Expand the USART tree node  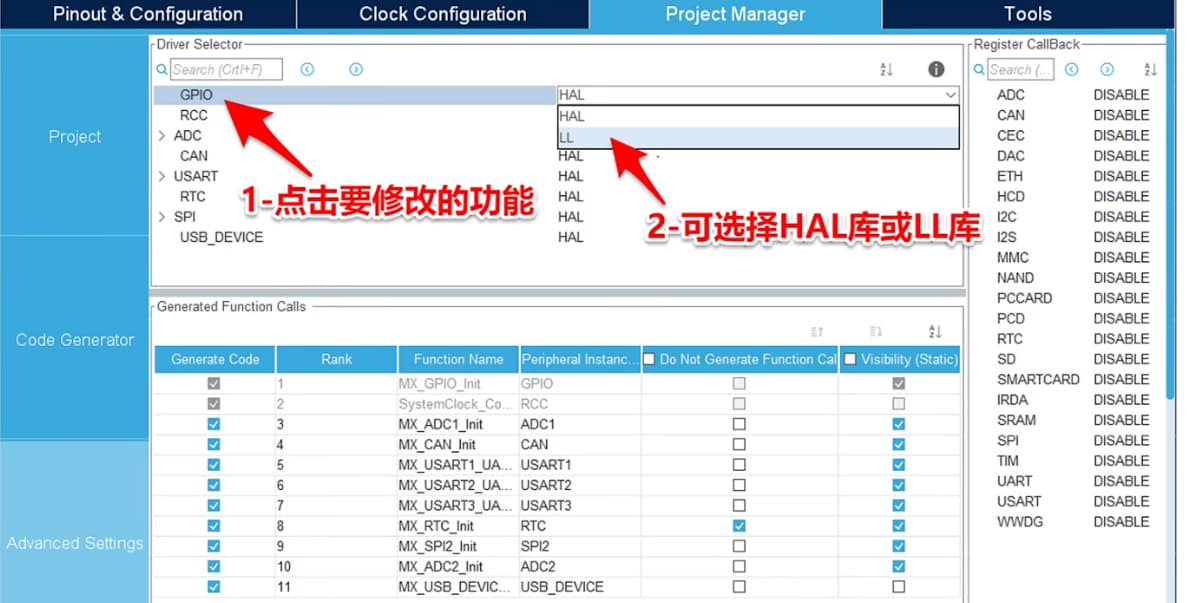162,176
